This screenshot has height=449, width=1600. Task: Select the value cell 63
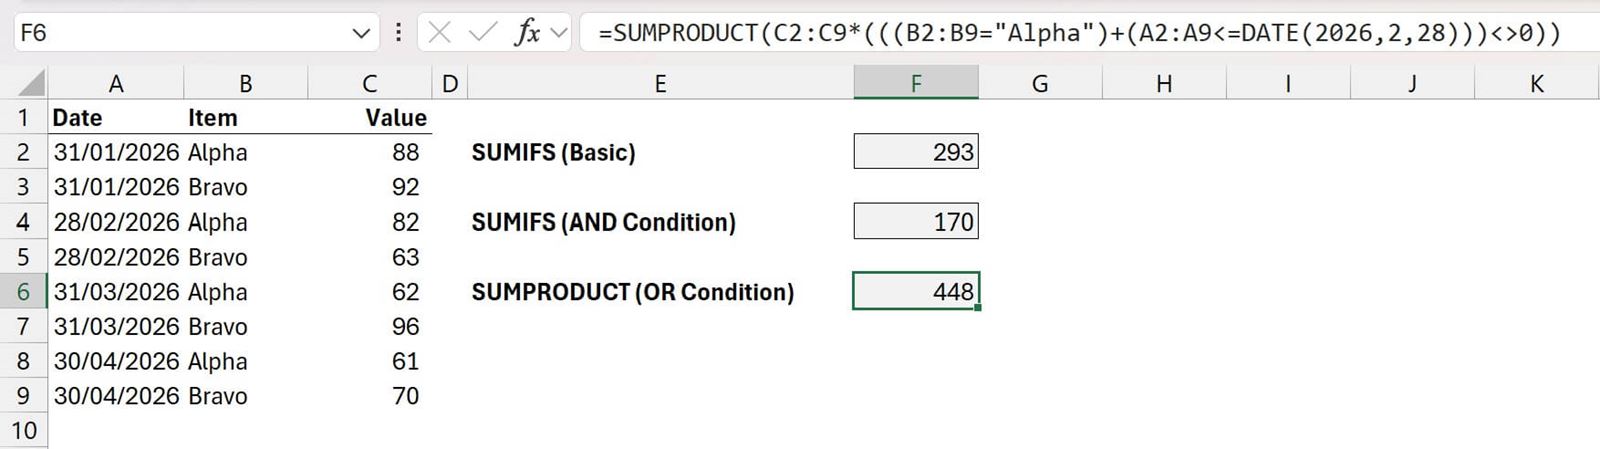pyautogui.click(x=370, y=257)
